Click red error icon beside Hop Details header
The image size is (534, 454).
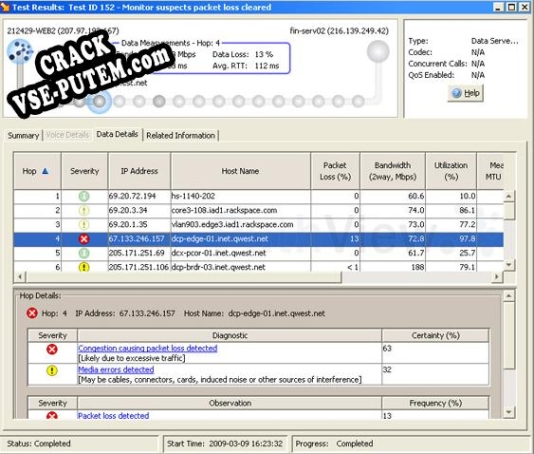(32, 313)
